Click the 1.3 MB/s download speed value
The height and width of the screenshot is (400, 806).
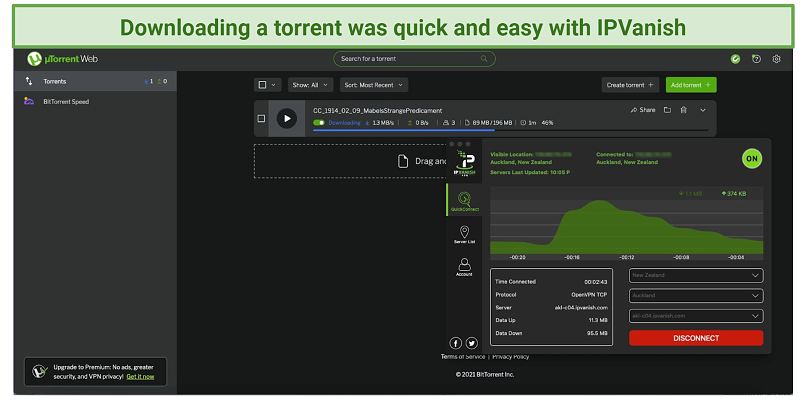click(x=383, y=123)
